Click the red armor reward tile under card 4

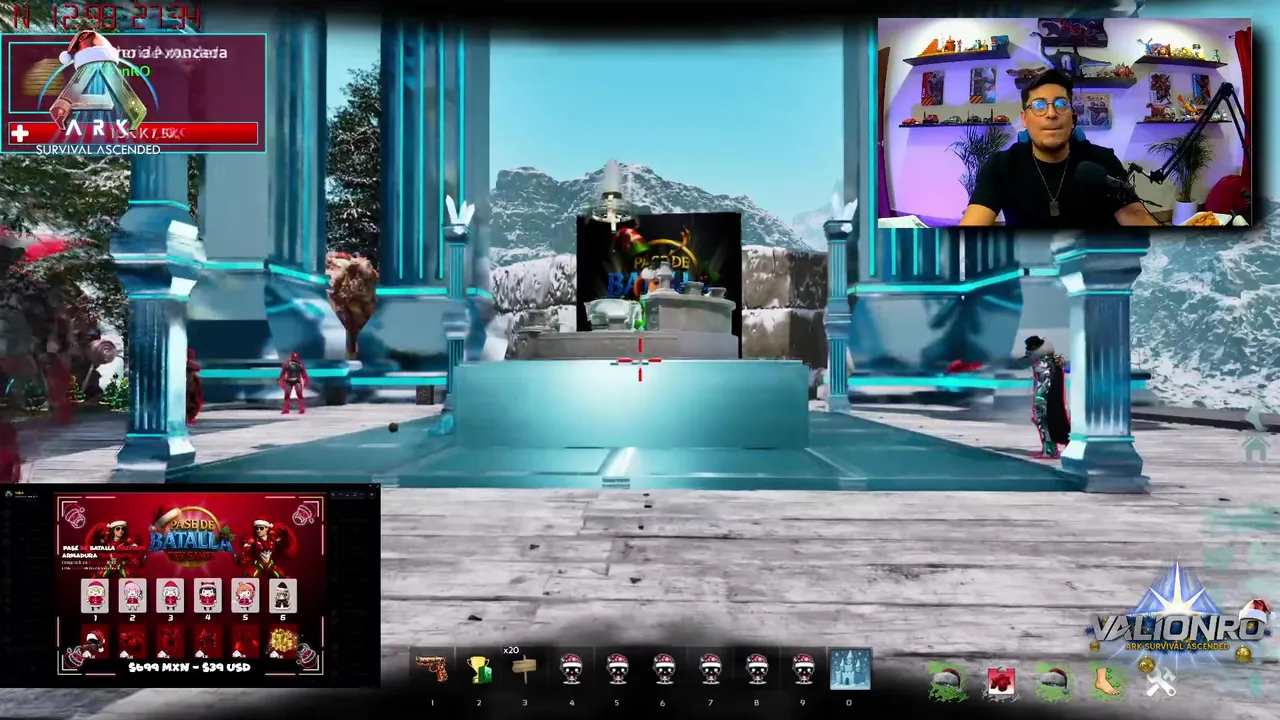(207, 641)
